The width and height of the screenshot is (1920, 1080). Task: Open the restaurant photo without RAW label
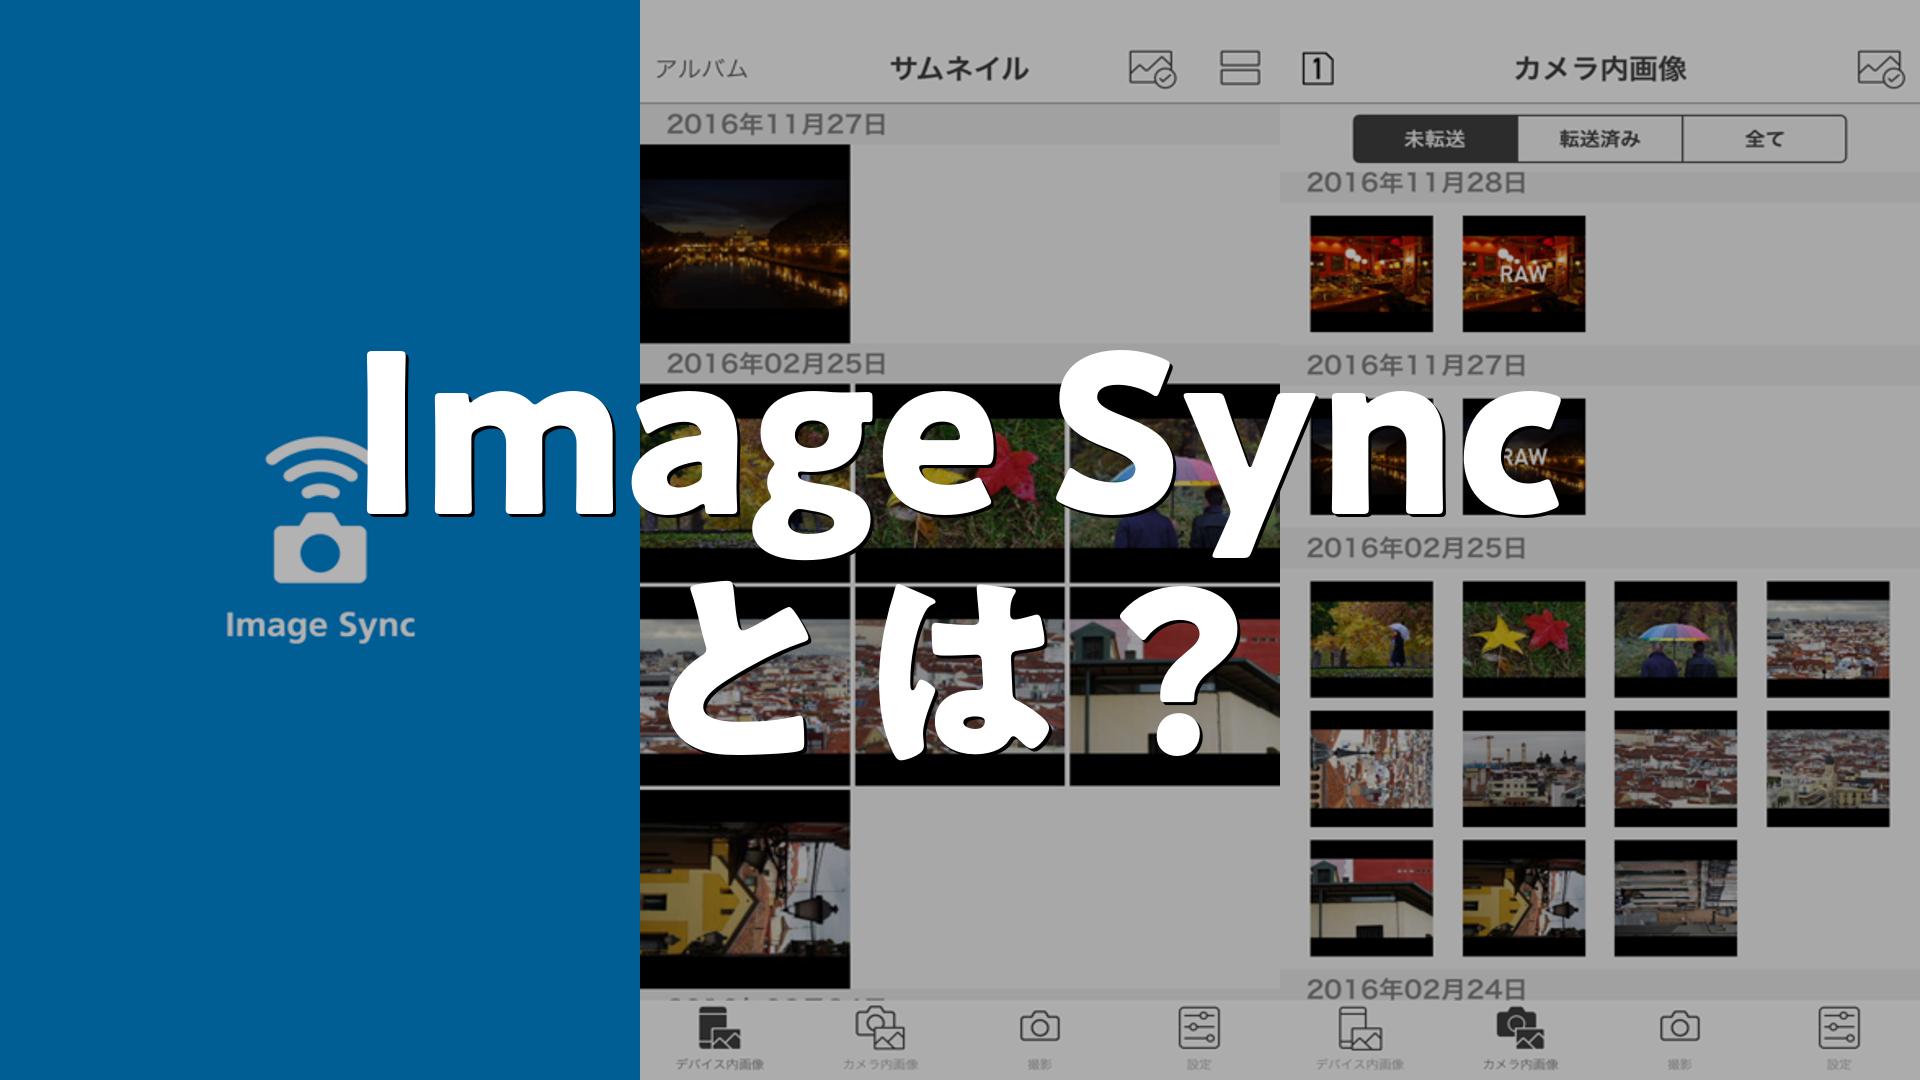click(1371, 274)
